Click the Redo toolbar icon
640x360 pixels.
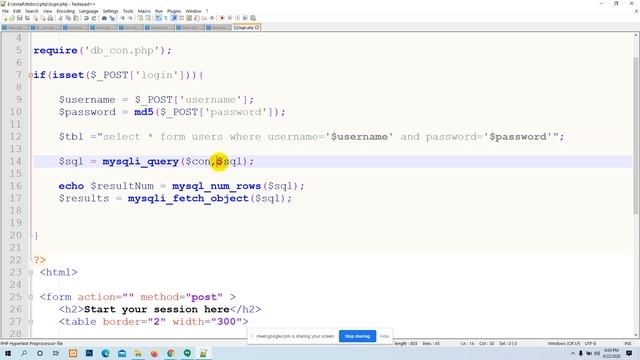[x=94, y=18]
